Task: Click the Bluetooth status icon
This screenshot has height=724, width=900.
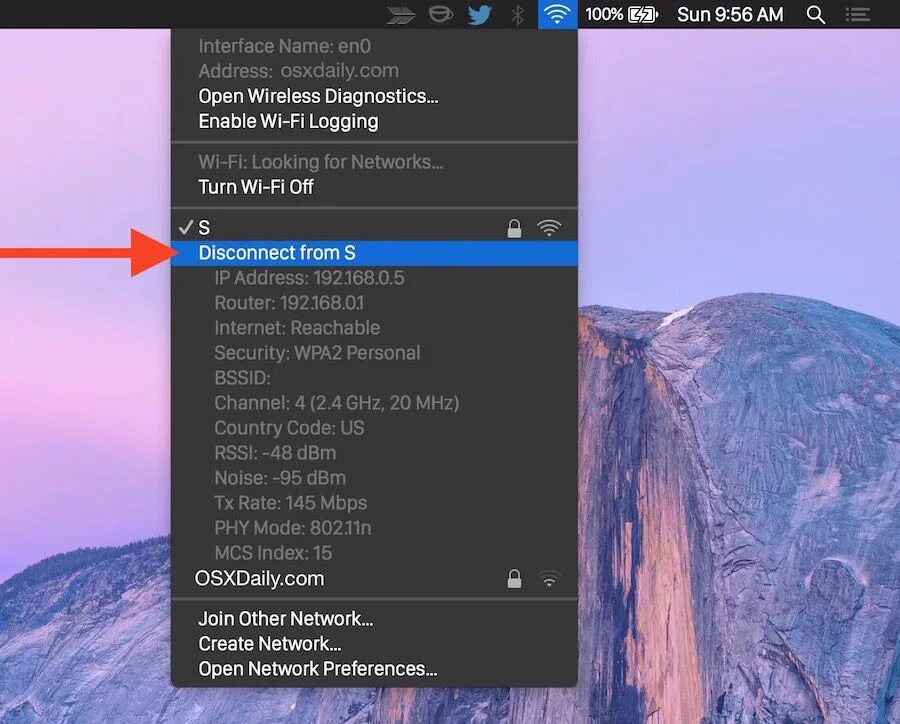Action: 517,14
